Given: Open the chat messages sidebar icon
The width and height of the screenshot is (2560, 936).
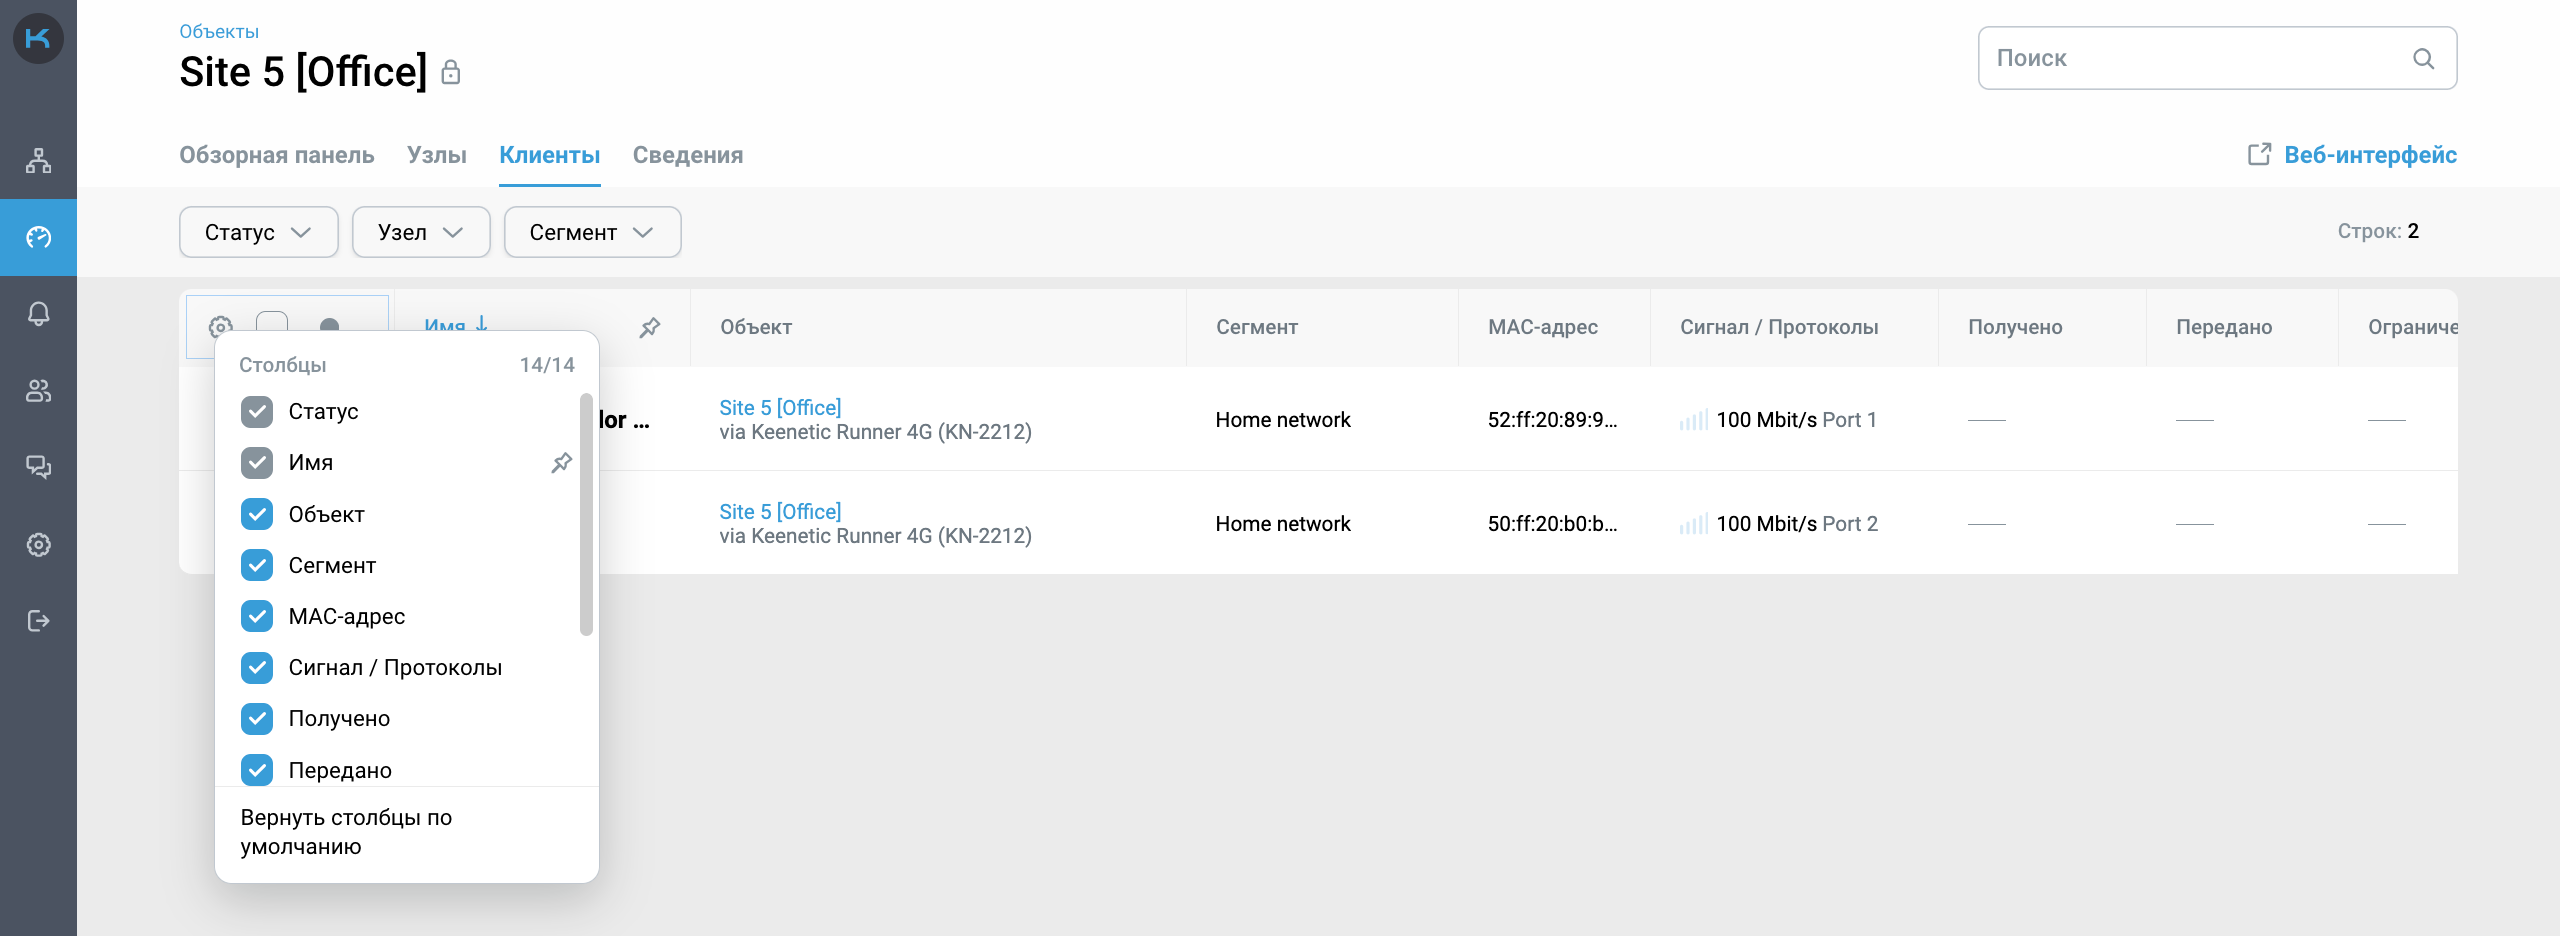Looking at the screenshot, I should (x=38, y=467).
